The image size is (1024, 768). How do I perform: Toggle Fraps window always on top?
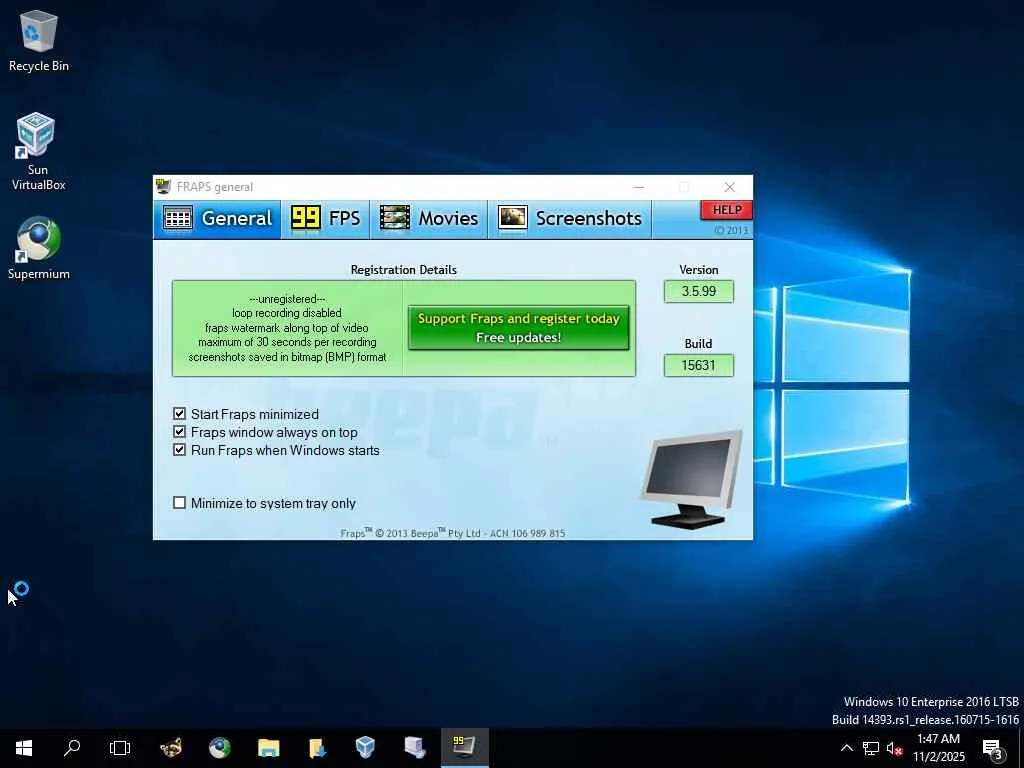coord(180,432)
